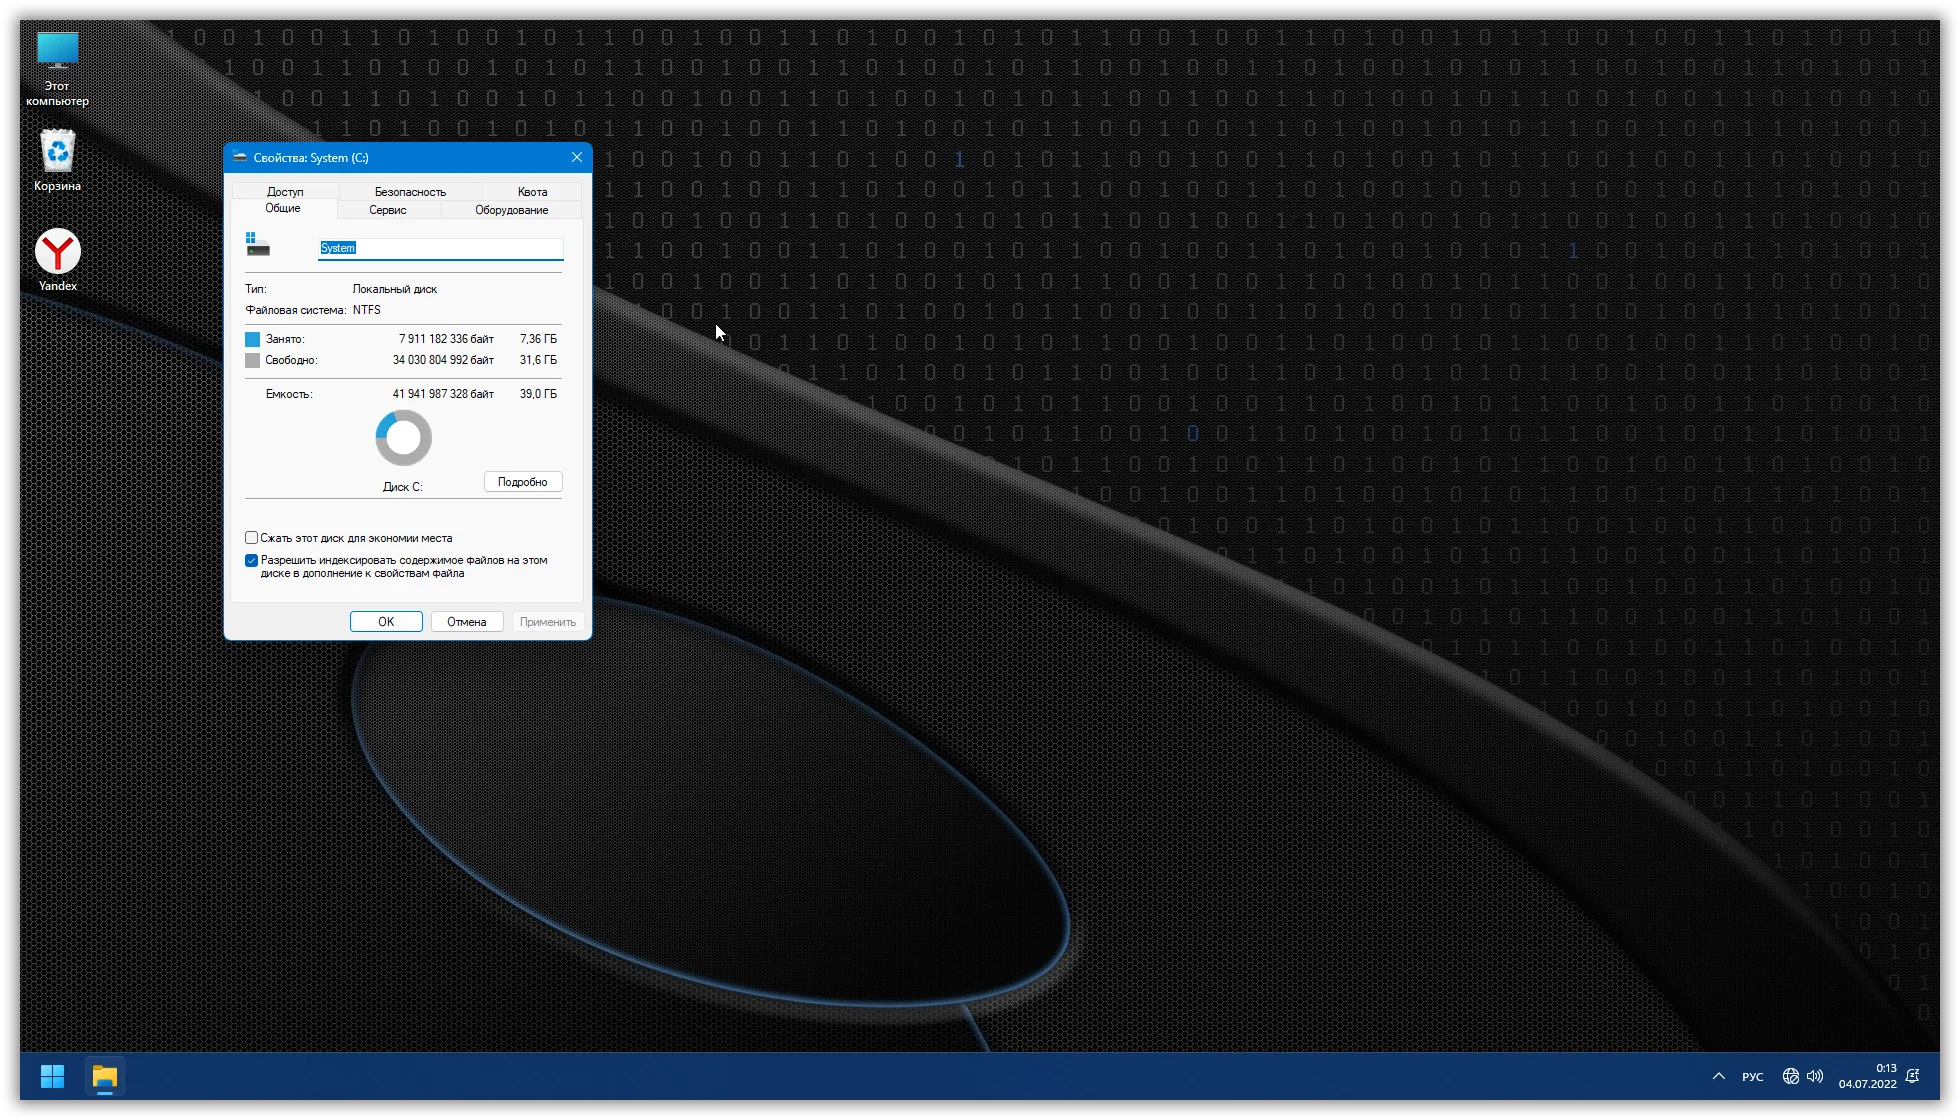Switch to the Безопасность tab
This screenshot has height=1120, width=1960.
[410, 191]
